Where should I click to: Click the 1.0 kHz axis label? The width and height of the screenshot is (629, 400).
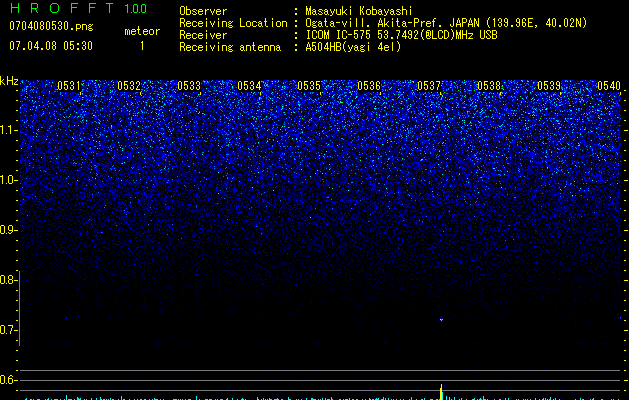click(x=8, y=180)
